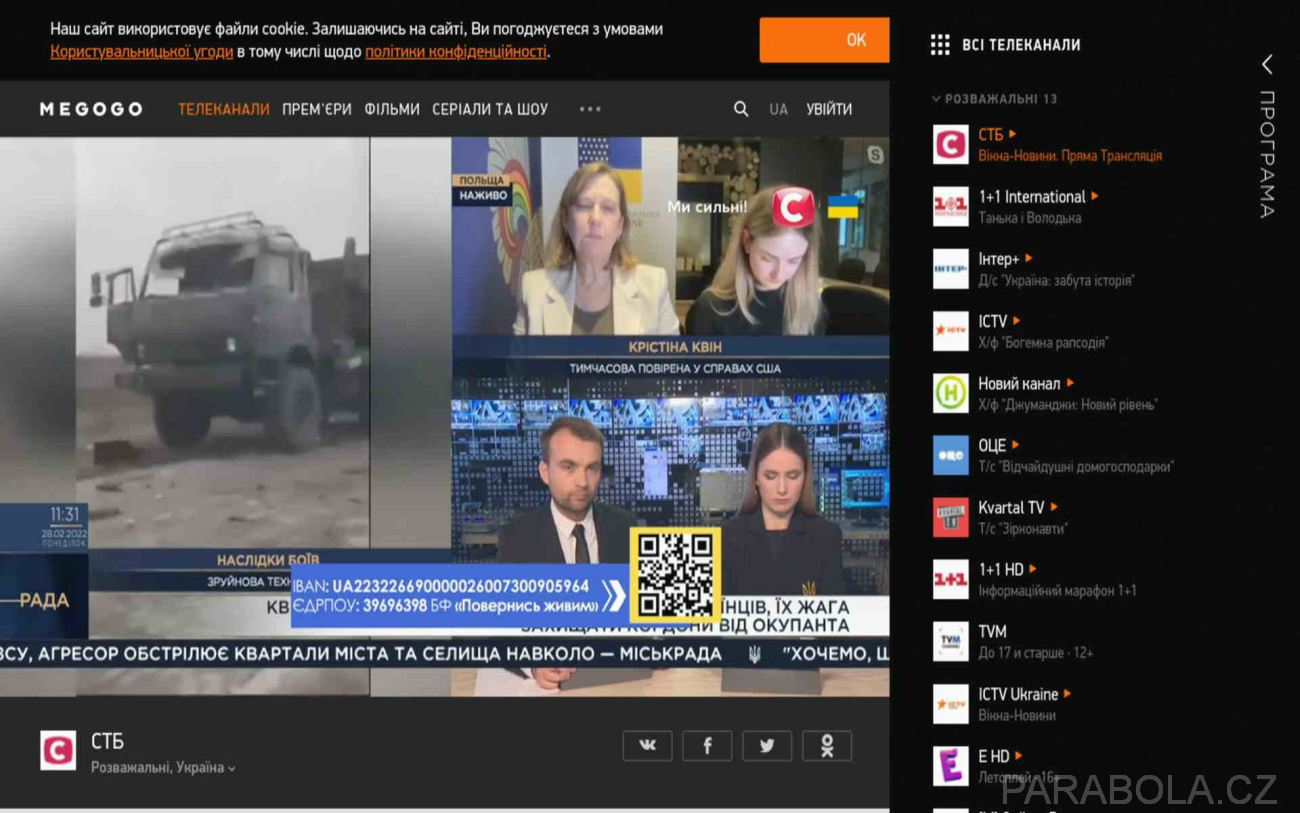The height and width of the screenshot is (813, 1300).
Task: Select the TVM channel logo
Action: [x=951, y=641]
